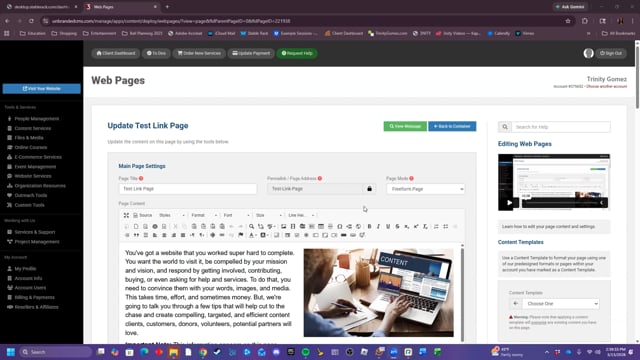Expand the Format dropdown in editor
Image resolution: width=640 pixels, height=360 pixels.
[204, 215]
